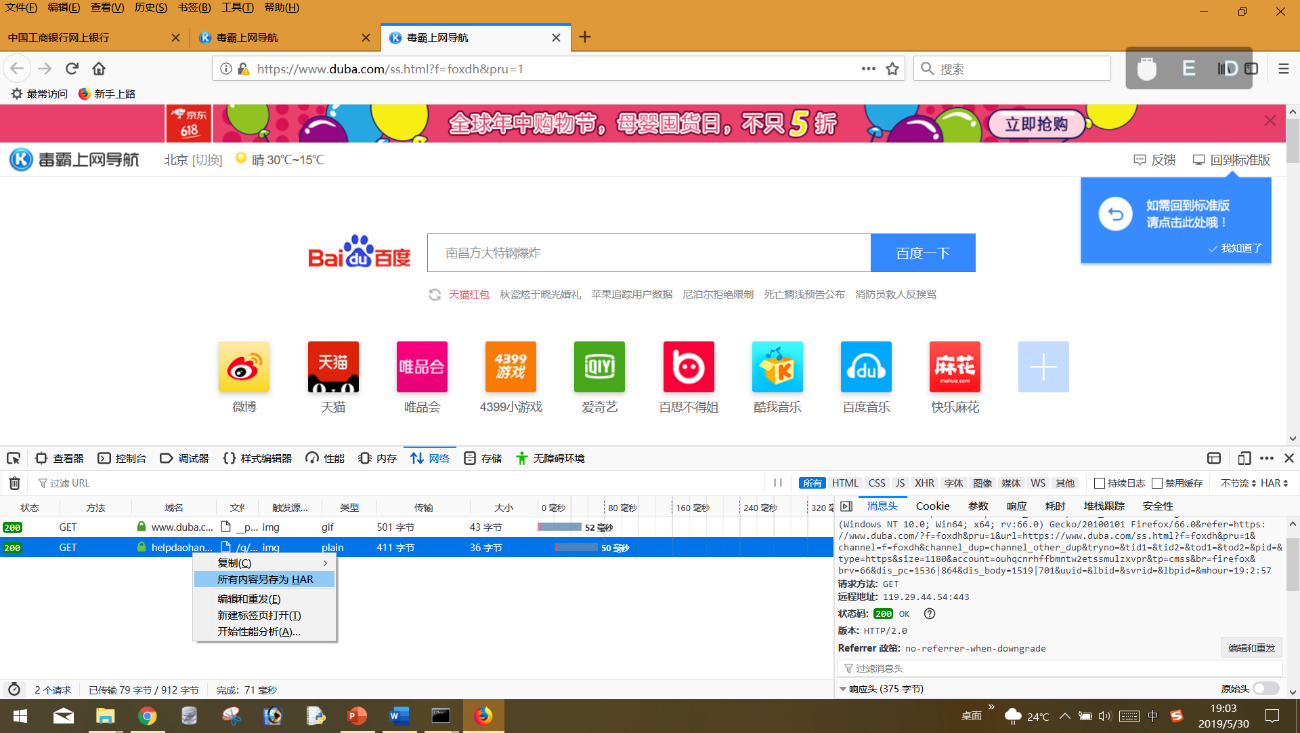Clear network requests with the trash icon
This screenshot has height=733, width=1300.
click(14, 483)
